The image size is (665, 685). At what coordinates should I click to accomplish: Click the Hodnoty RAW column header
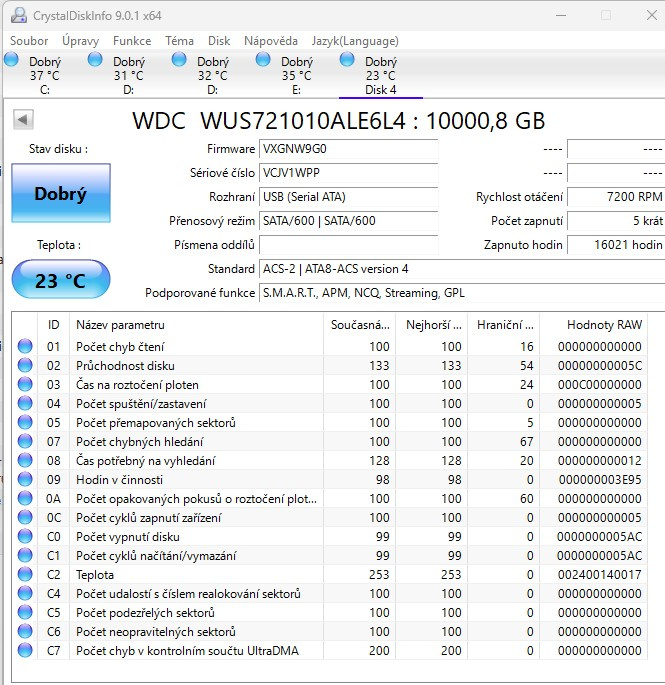pos(594,325)
